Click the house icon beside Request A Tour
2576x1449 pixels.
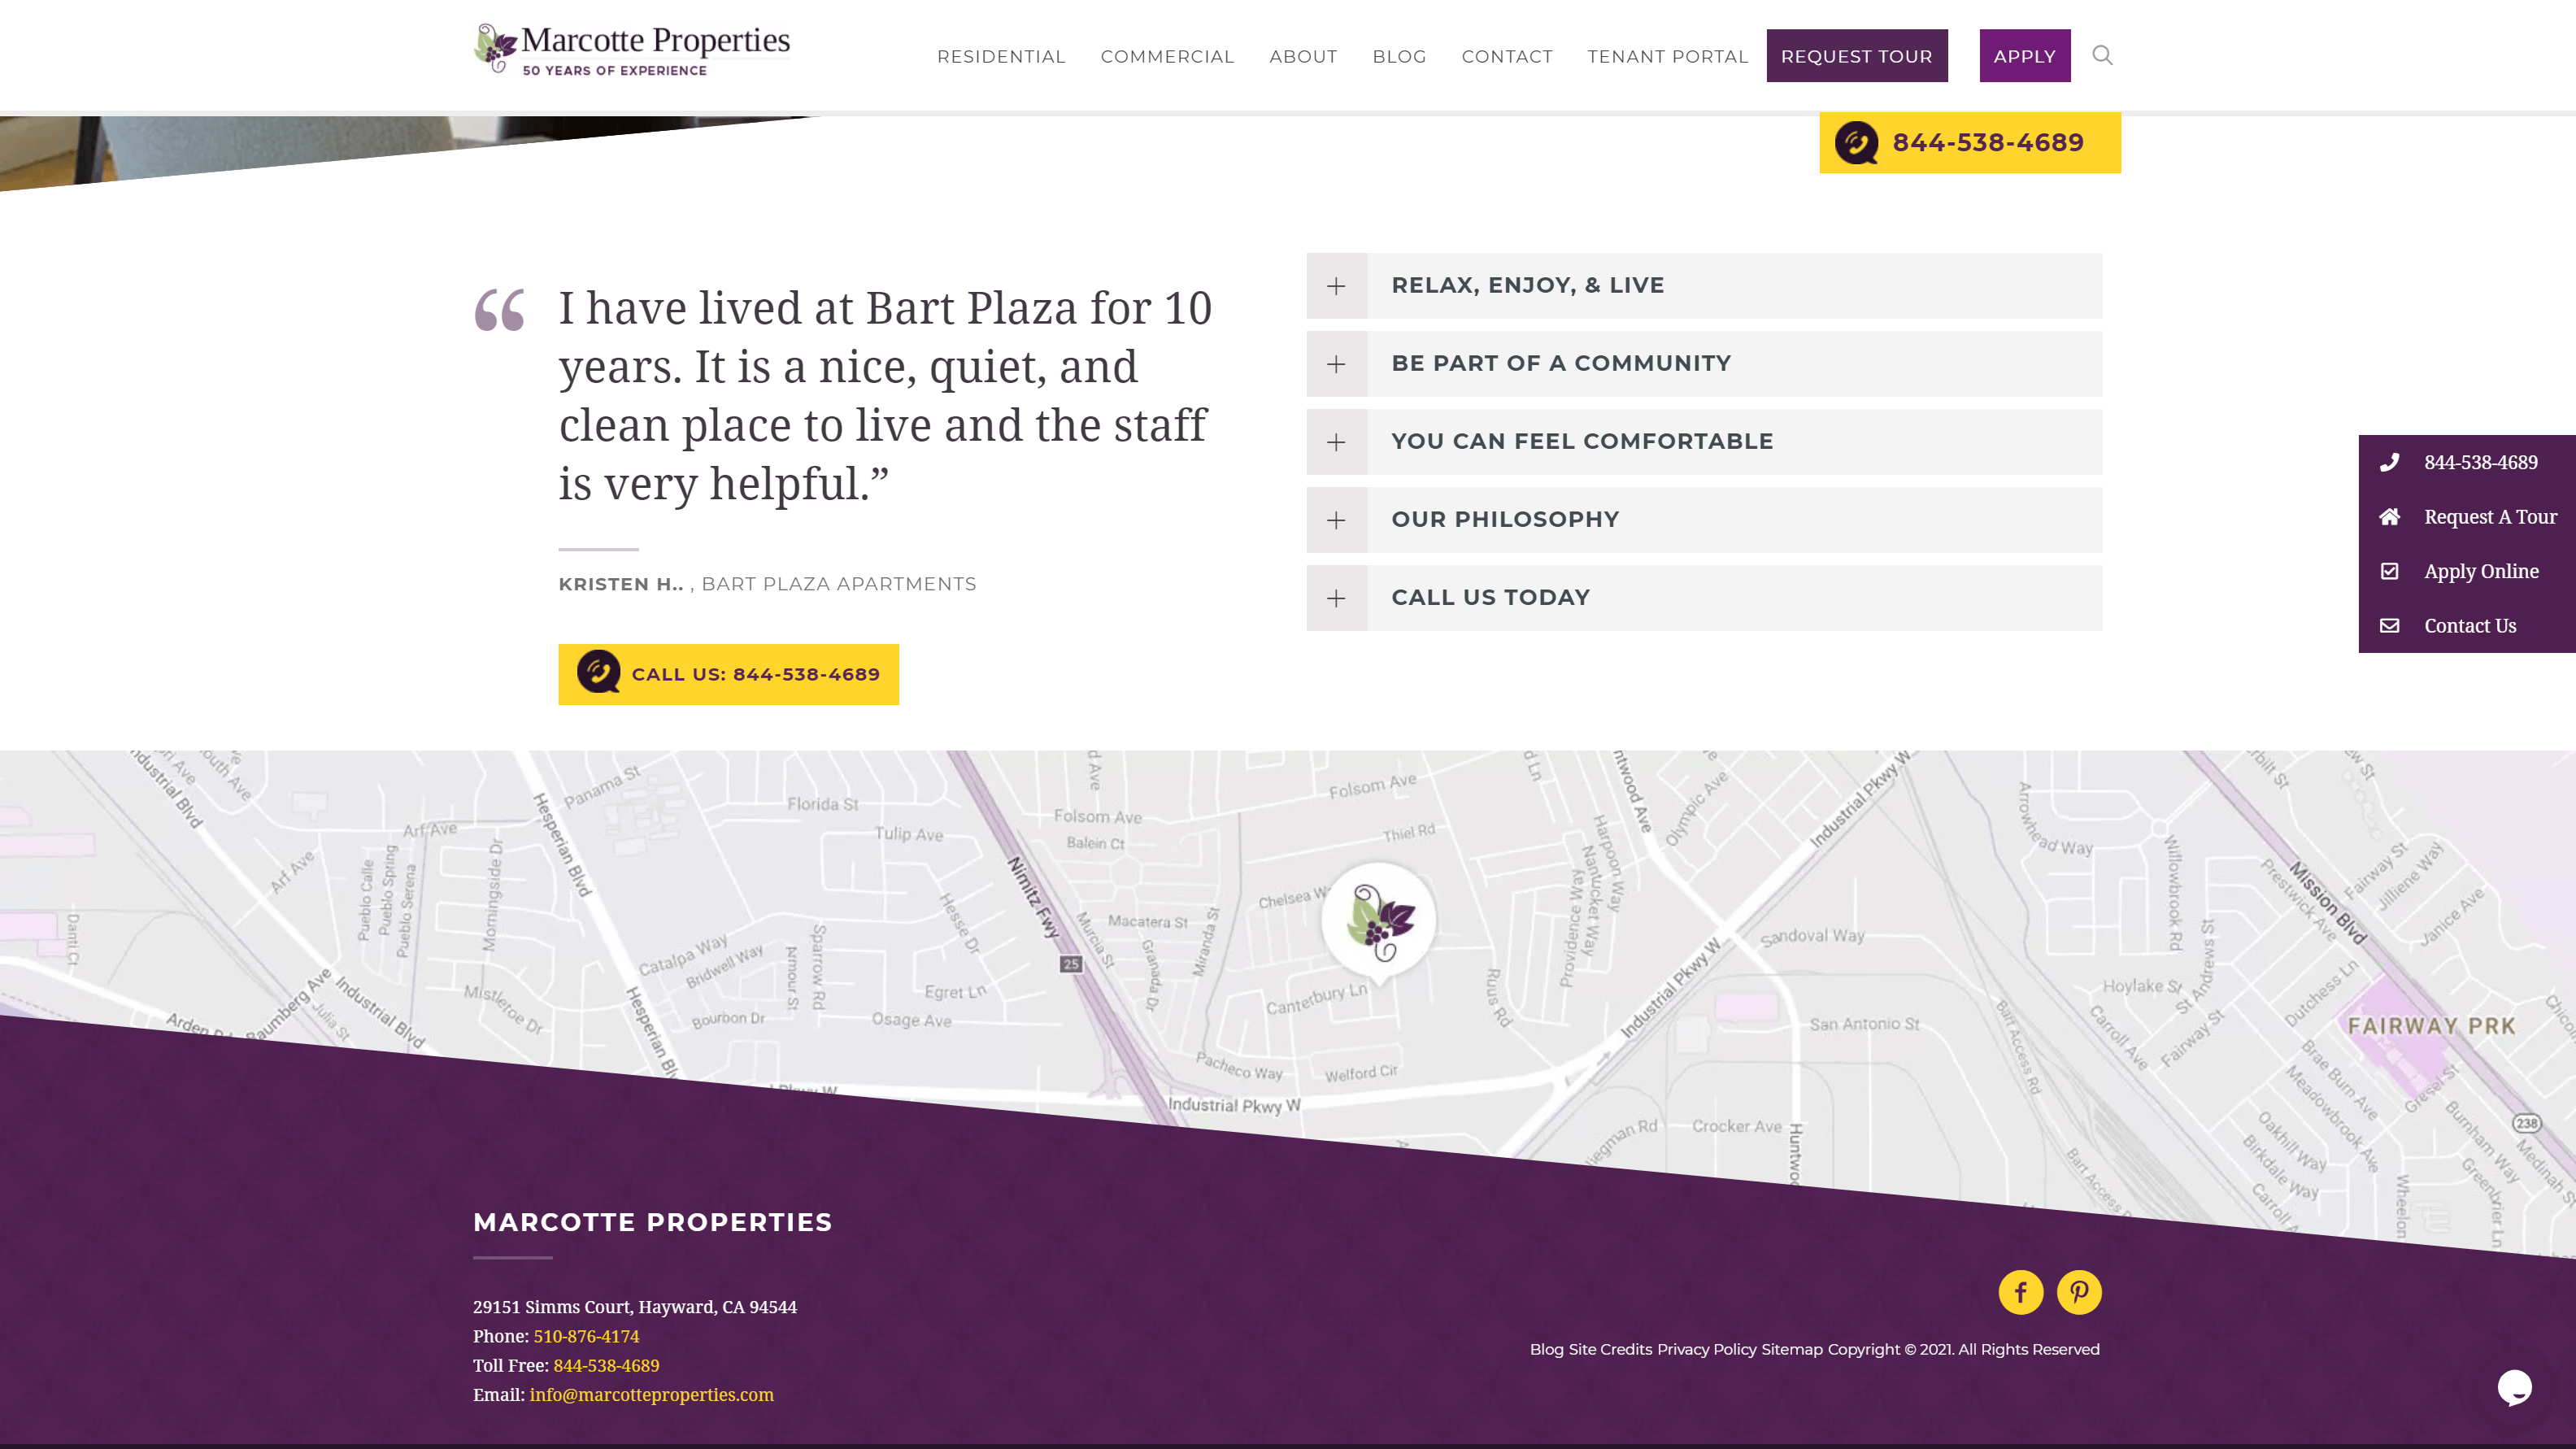click(2389, 517)
